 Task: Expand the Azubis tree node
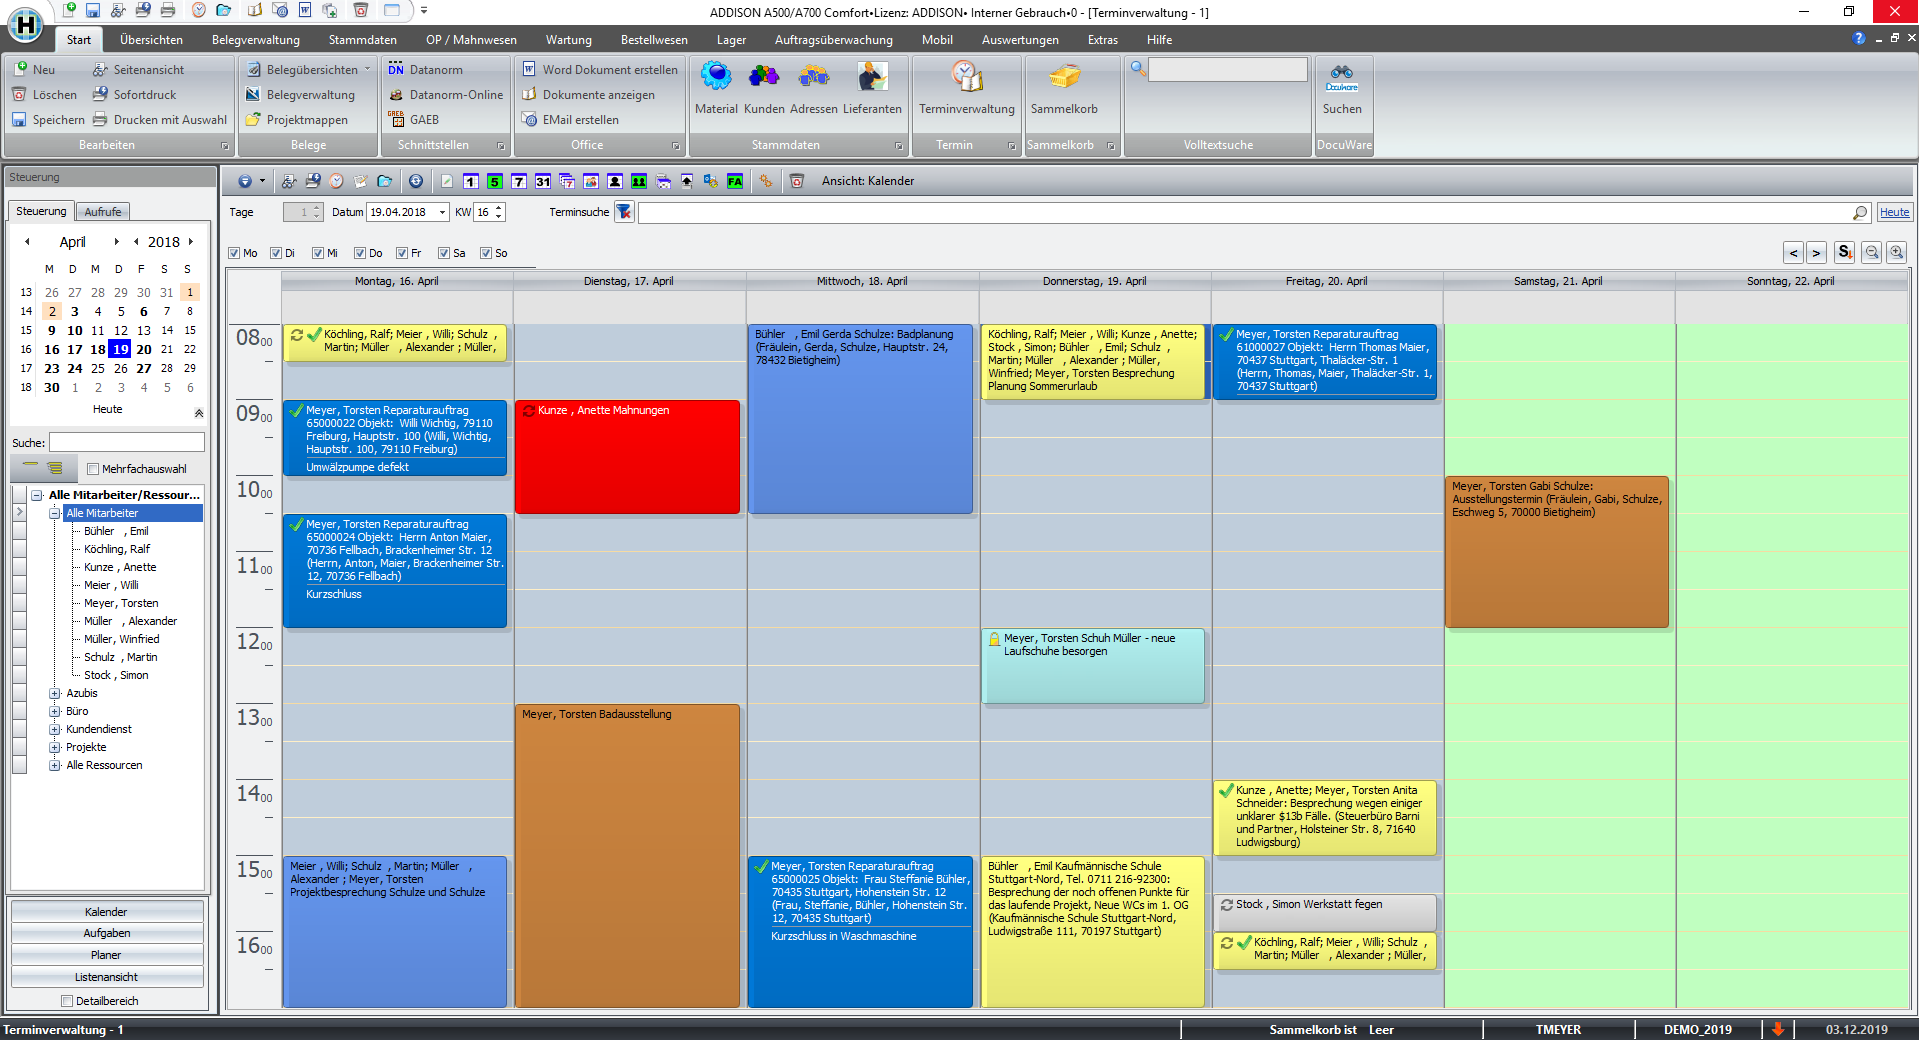click(55, 694)
